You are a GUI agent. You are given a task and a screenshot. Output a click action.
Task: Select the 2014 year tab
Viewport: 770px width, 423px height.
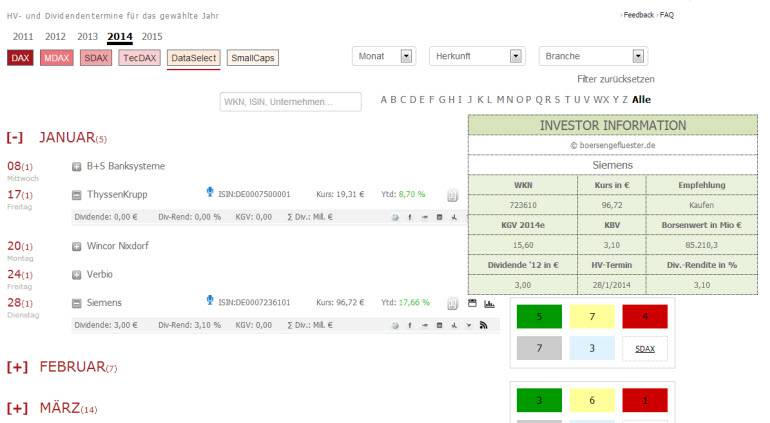(x=120, y=37)
